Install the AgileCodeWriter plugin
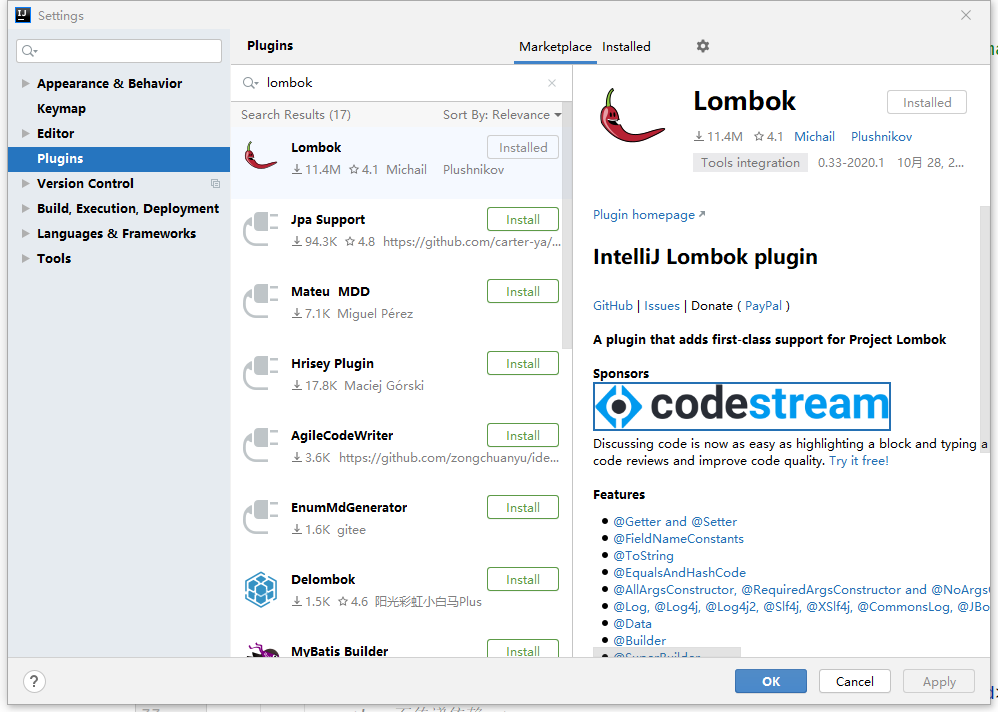Image resolution: width=998 pixels, height=712 pixels. pyautogui.click(x=523, y=435)
